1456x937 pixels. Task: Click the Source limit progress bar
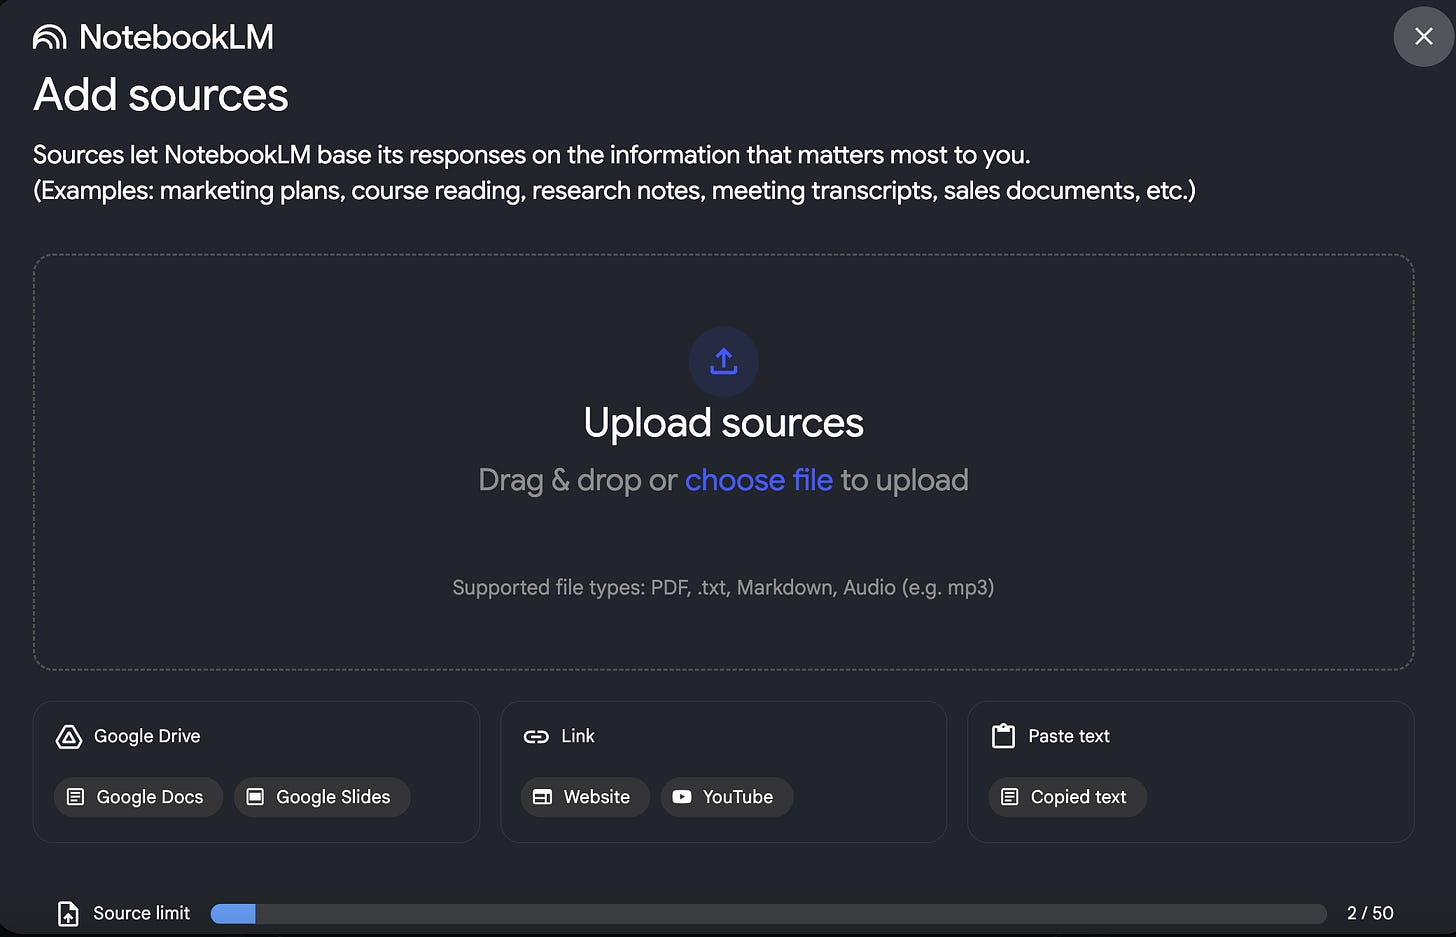tap(768, 914)
